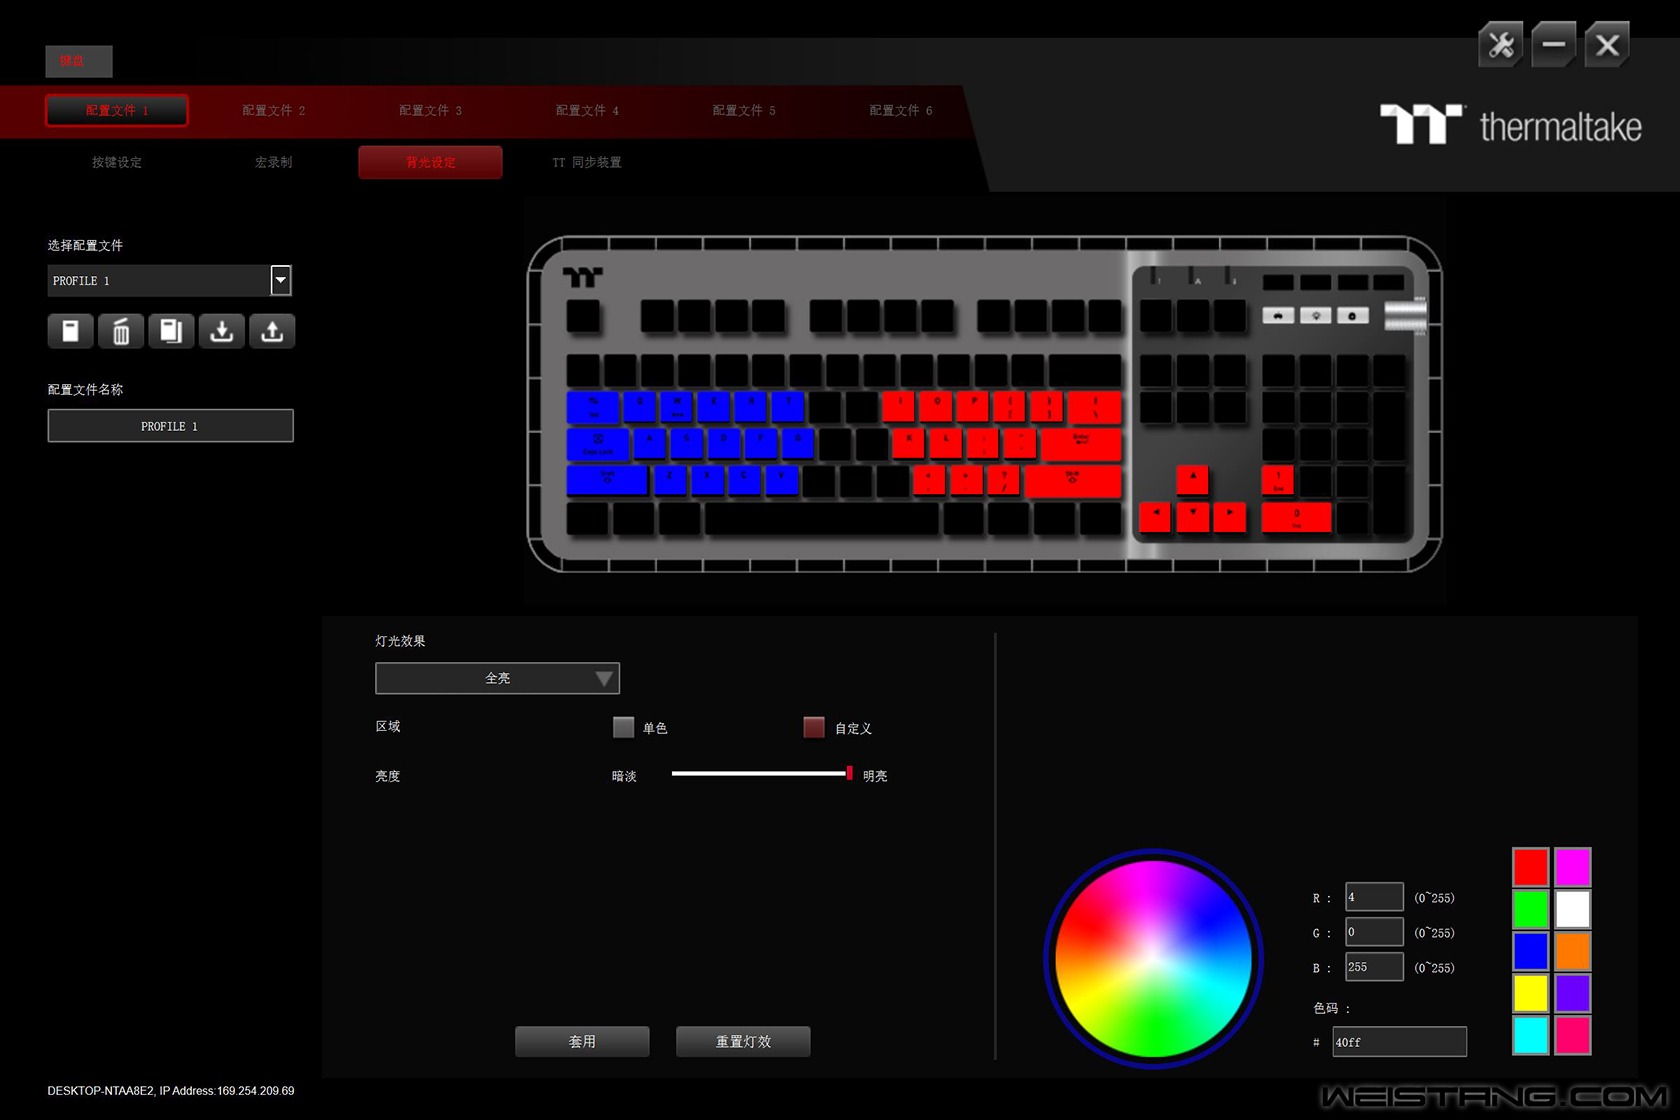
Task: Switch to 配置文件 1 tab
Action: pyautogui.click(x=116, y=110)
